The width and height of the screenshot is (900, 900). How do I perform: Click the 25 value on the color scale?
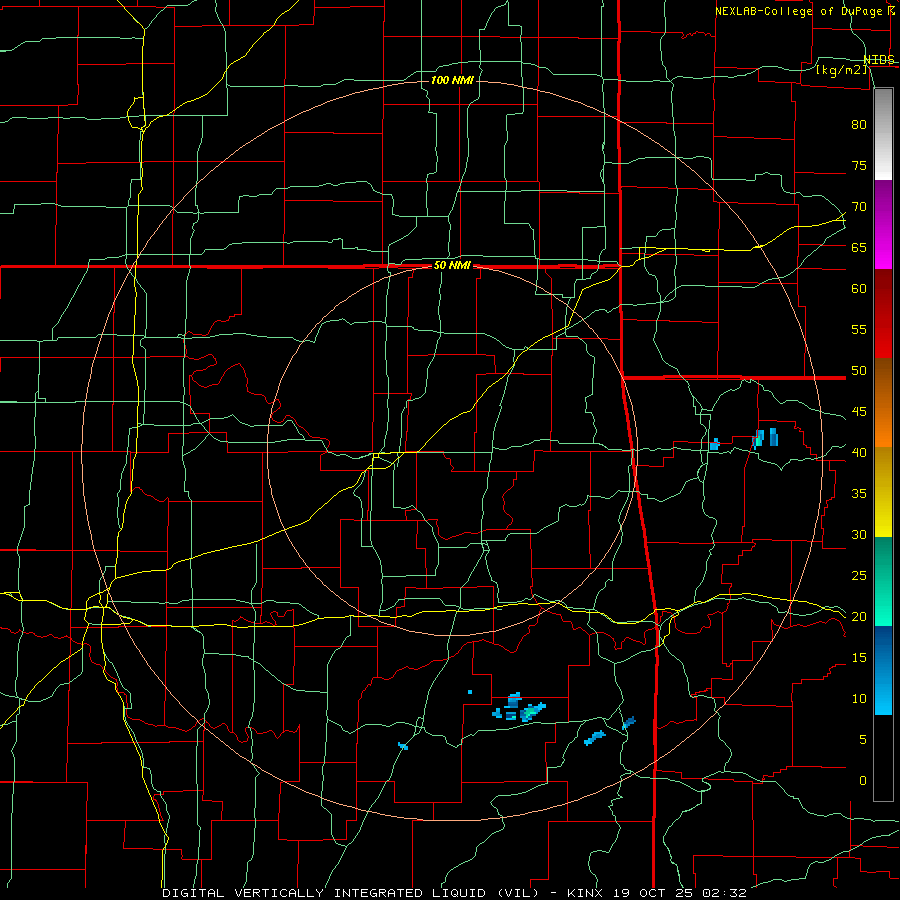coord(859,575)
